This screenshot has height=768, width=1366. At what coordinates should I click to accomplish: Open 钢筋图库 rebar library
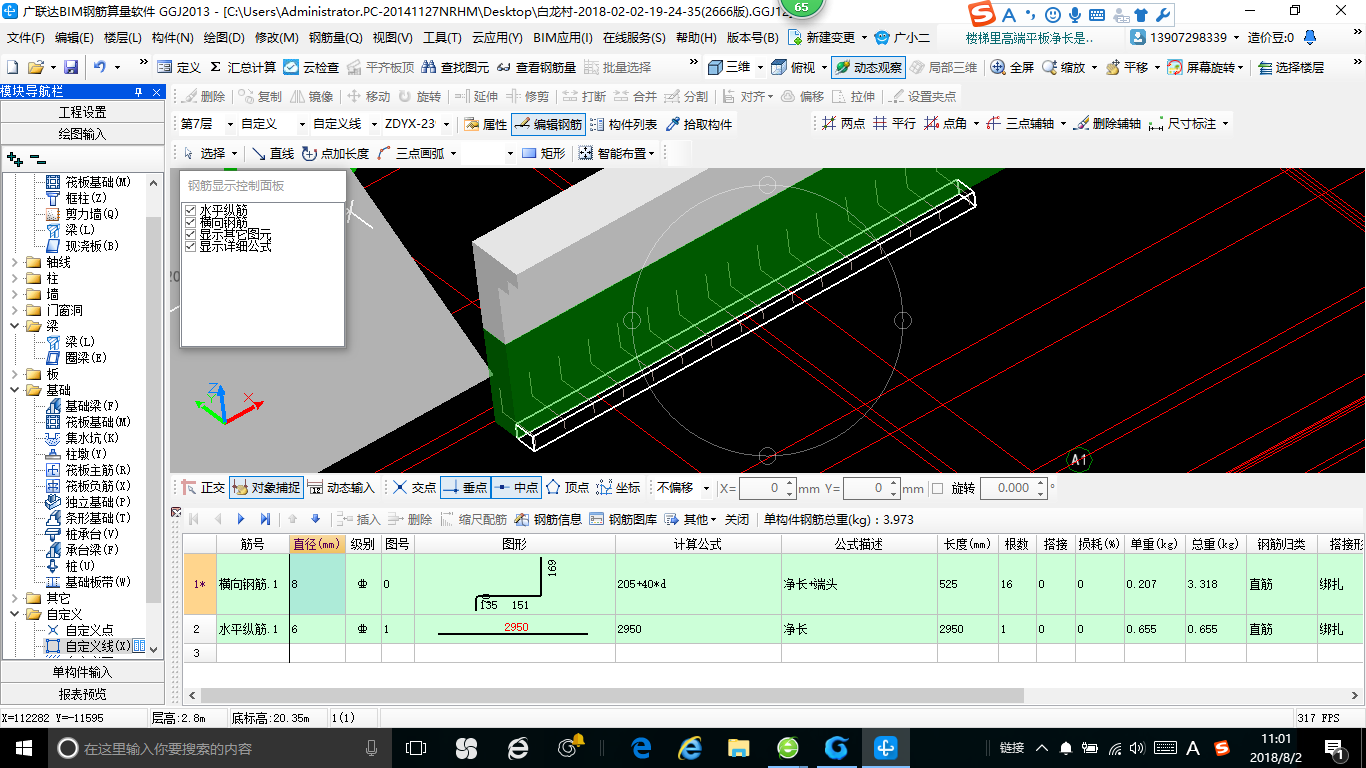(623, 519)
